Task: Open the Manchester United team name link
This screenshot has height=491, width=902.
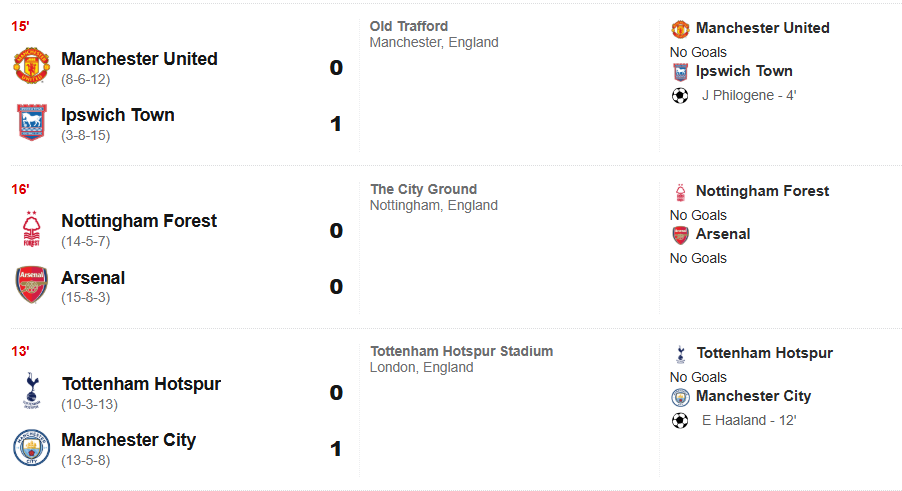Action: tap(139, 59)
